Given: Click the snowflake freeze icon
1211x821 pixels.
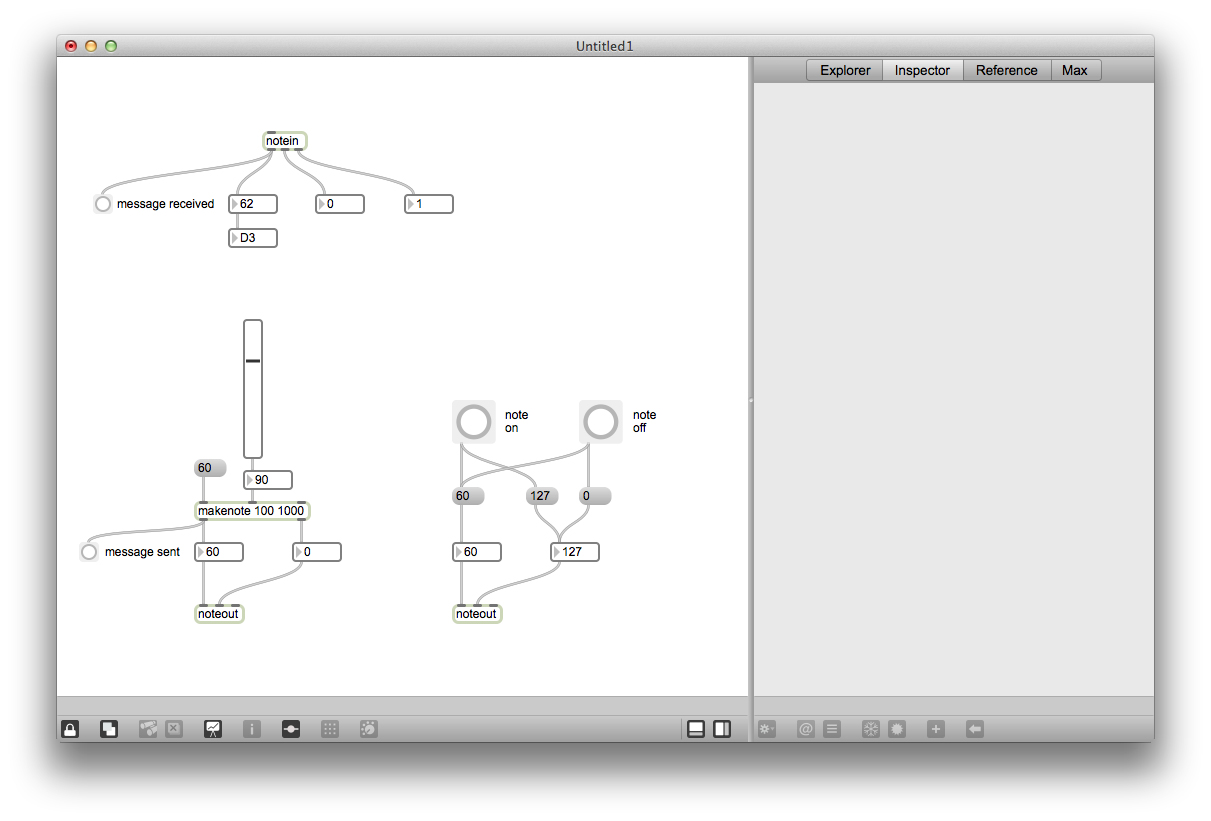Looking at the screenshot, I should pyautogui.click(x=871, y=729).
